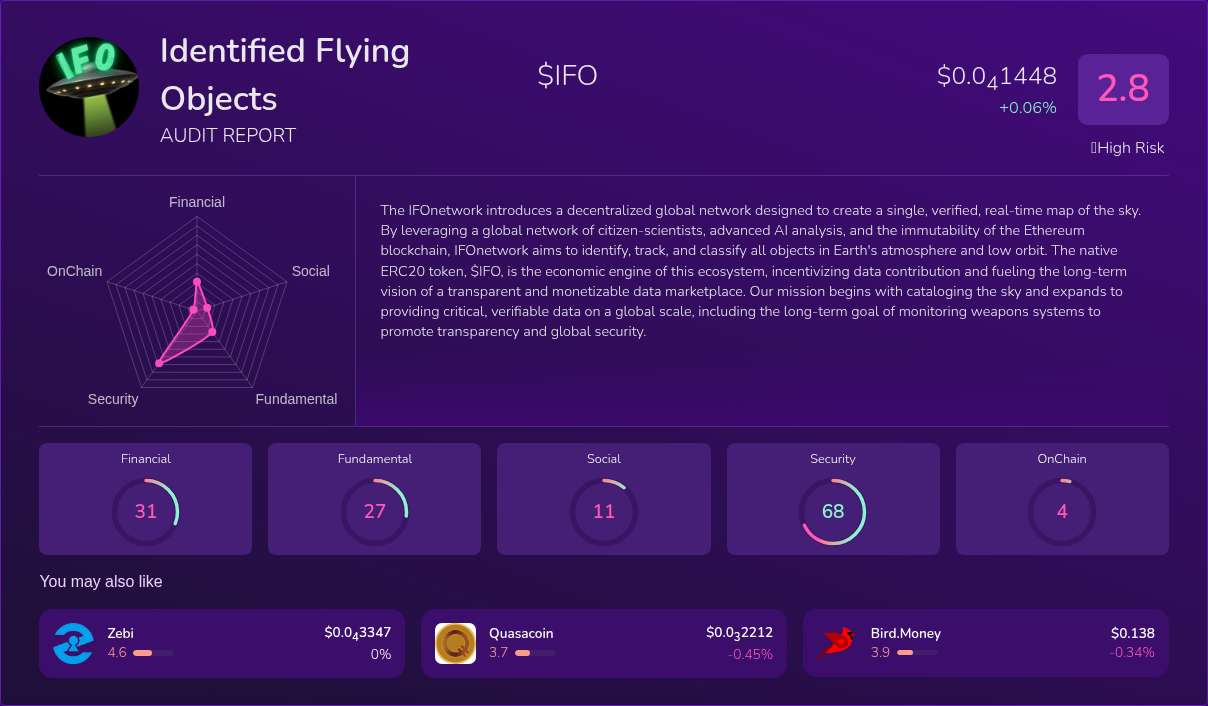
Task: Click the IFO UFO logo icon
Action: coord(89,87)
